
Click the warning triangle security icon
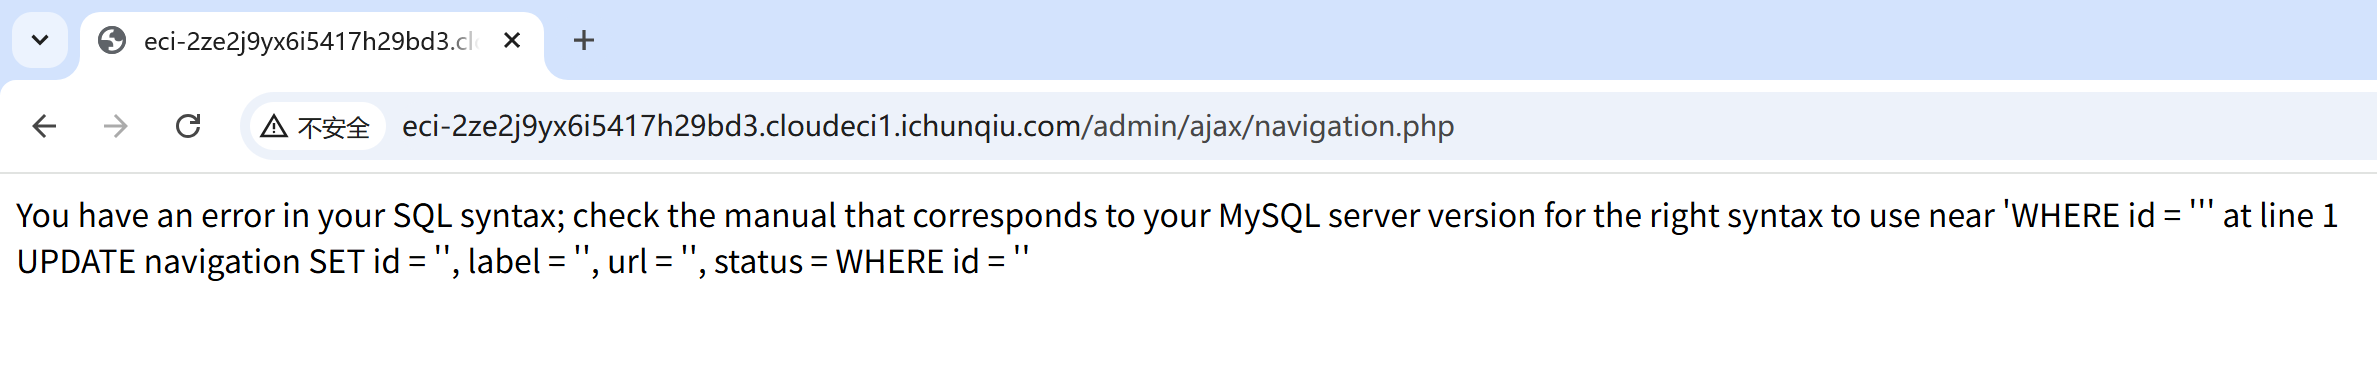pos(274,127)
